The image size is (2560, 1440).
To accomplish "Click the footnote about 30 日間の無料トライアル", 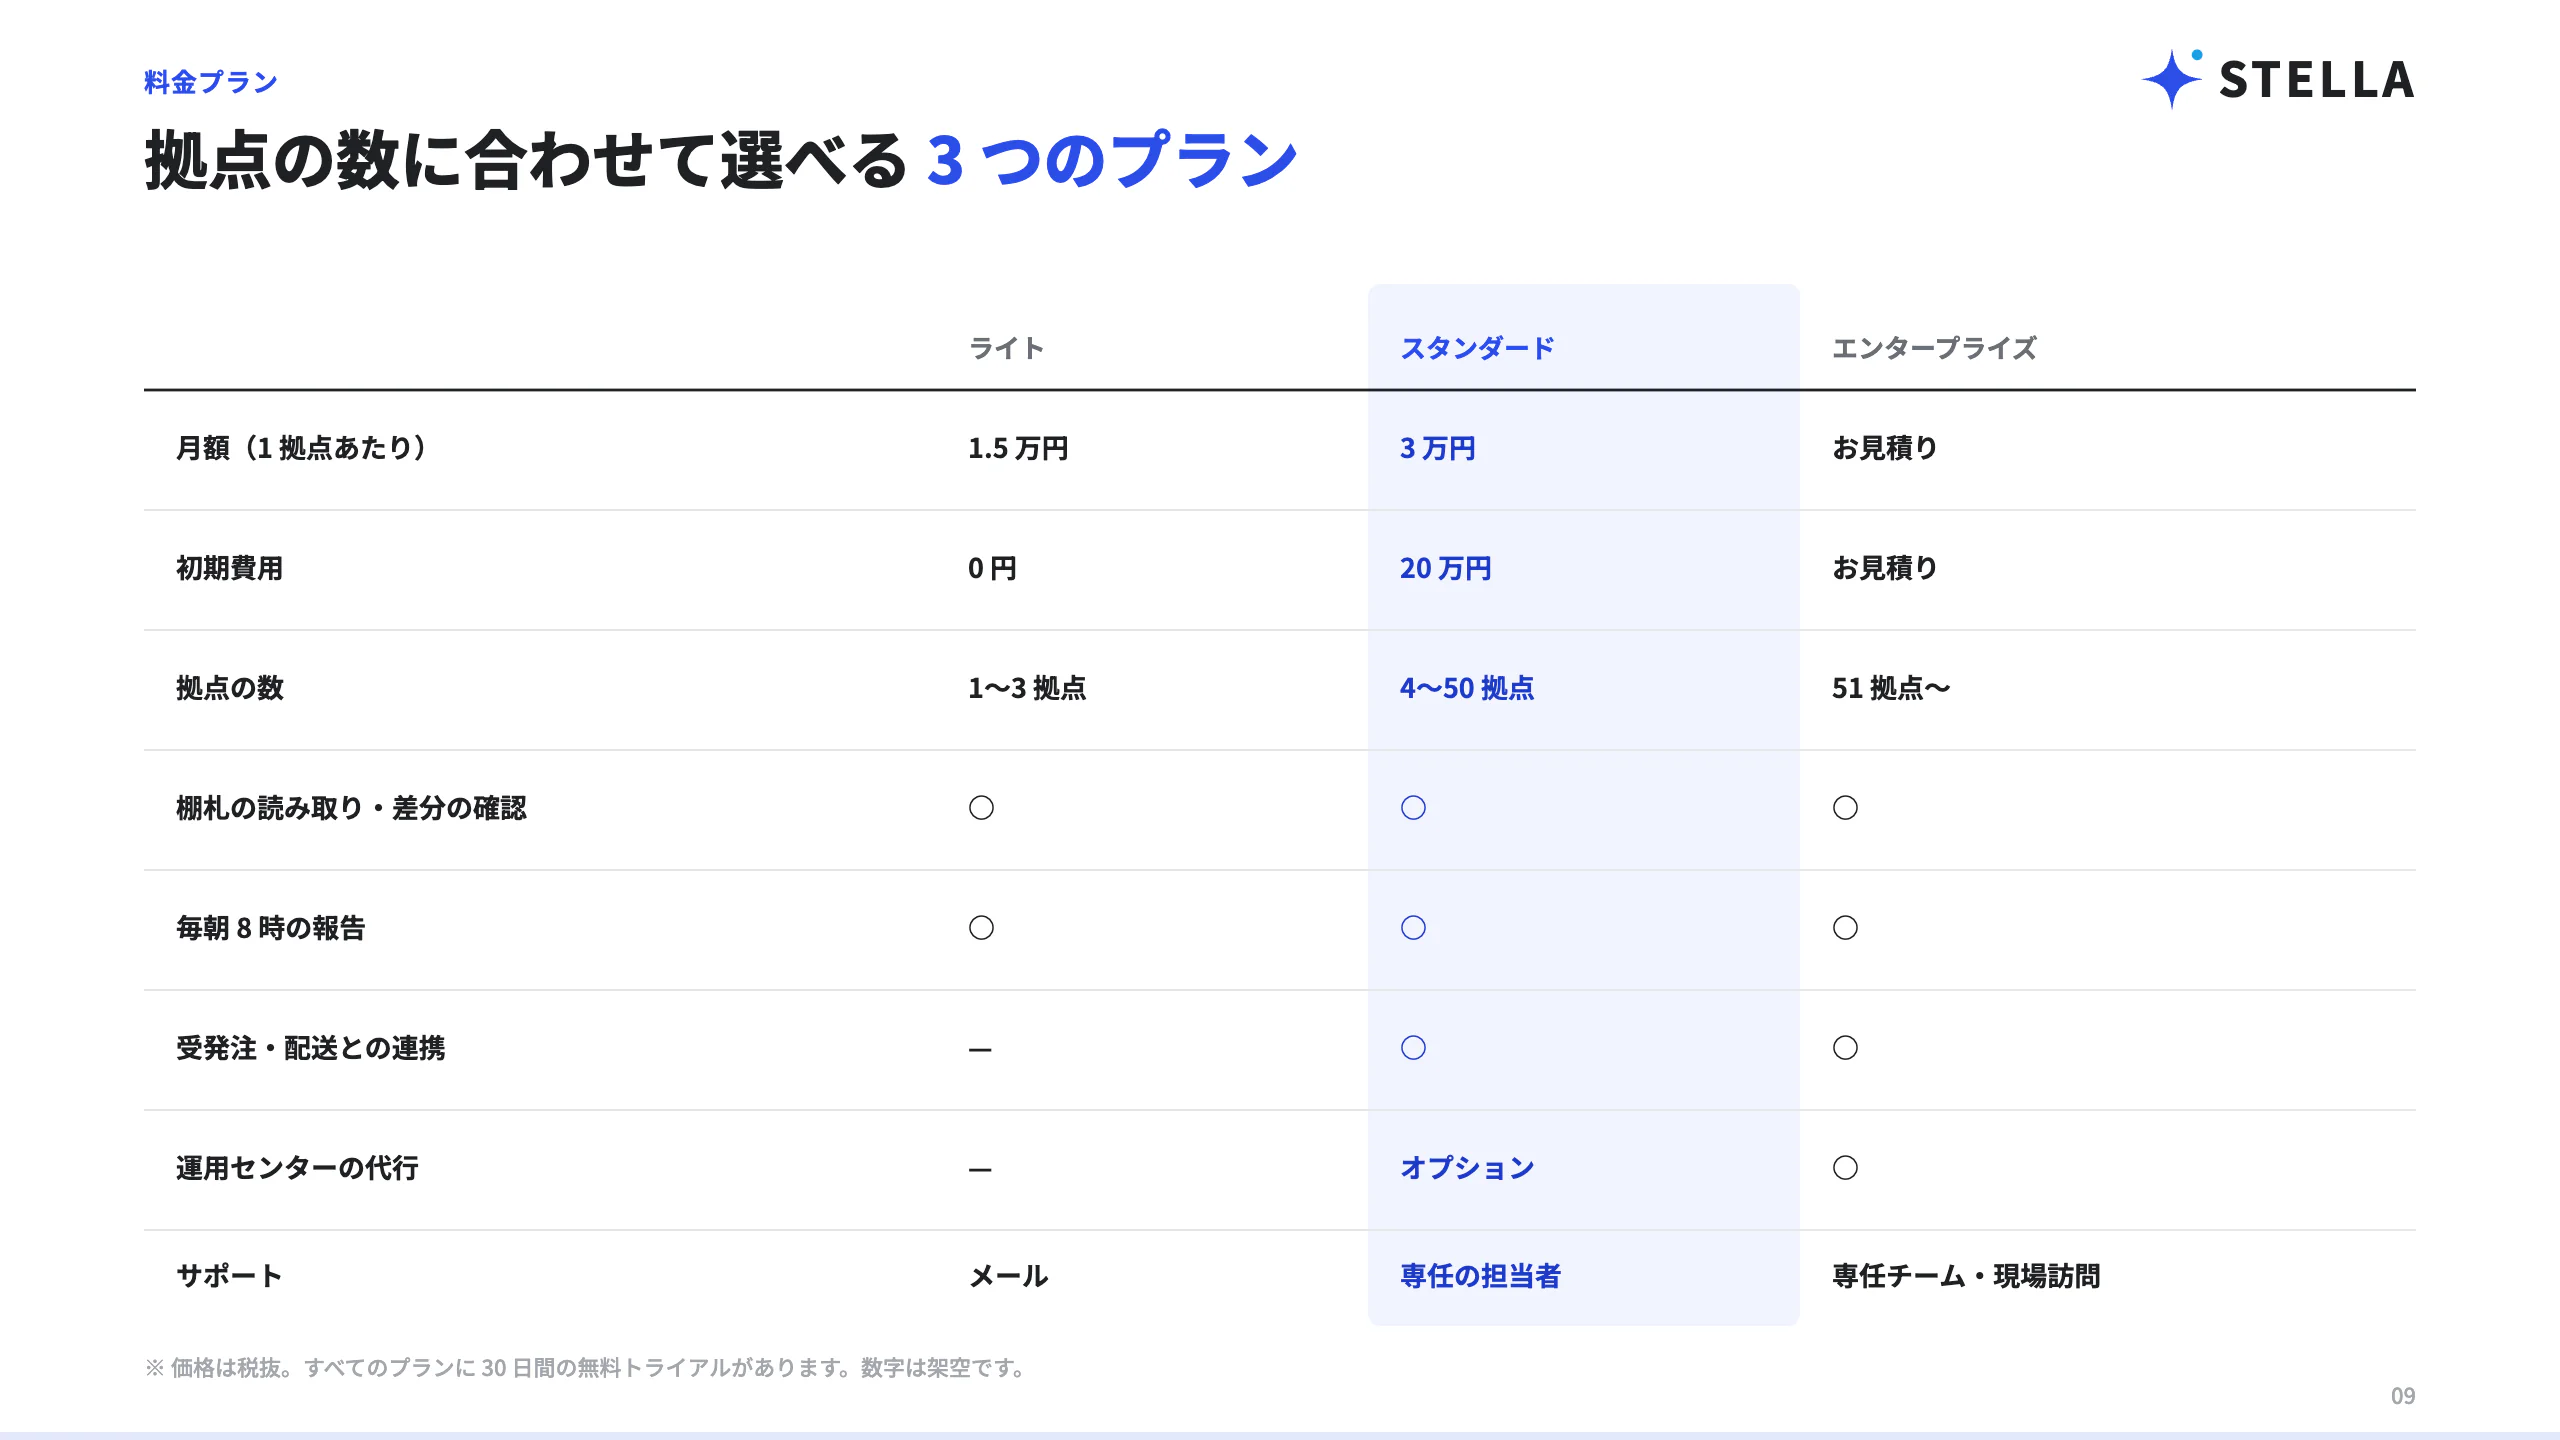I will 587,1368.
